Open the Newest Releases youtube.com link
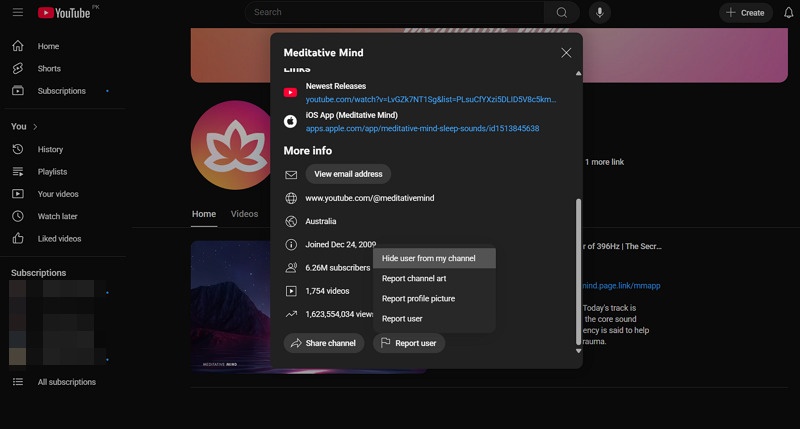The height and width of the screenshot is (429, 800). tap(431, 99)
